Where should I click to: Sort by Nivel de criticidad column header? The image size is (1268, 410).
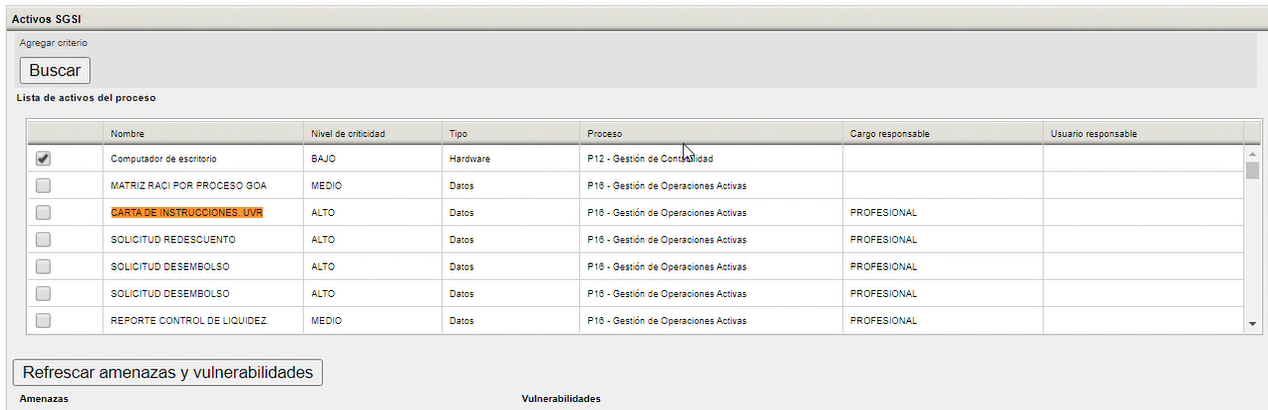coord(373,133)
